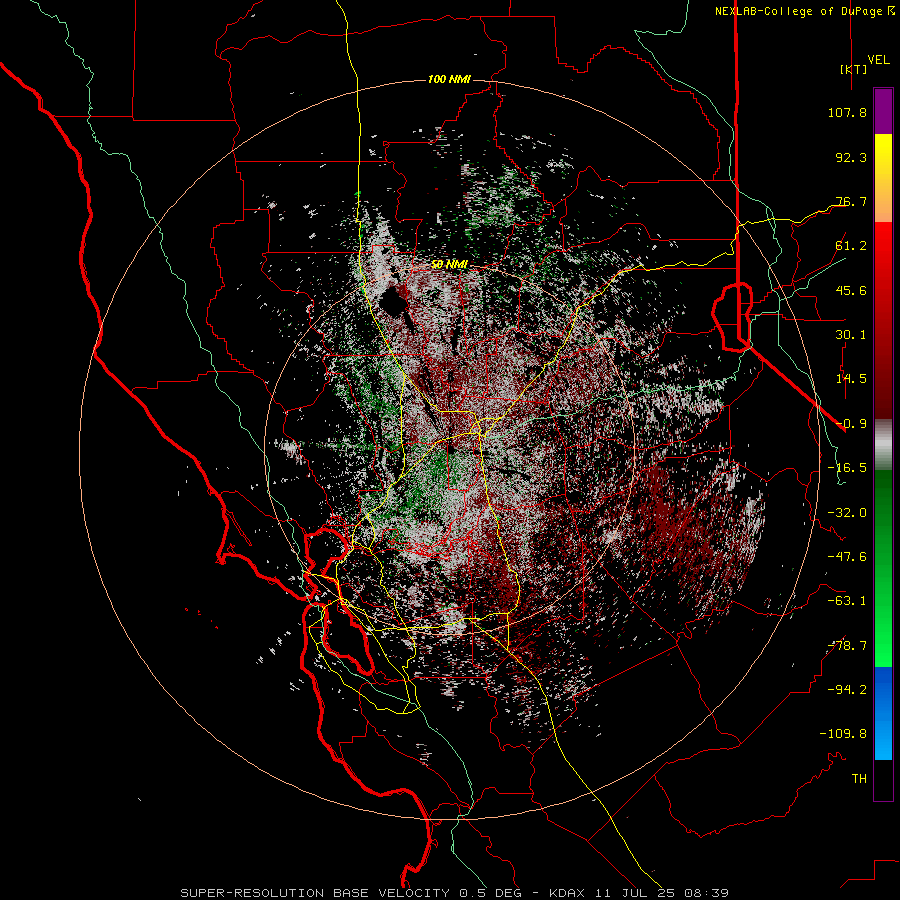The image size is (900, 900).
Task: Click the 107.8 velocity legend value
Action: point(847,112)
